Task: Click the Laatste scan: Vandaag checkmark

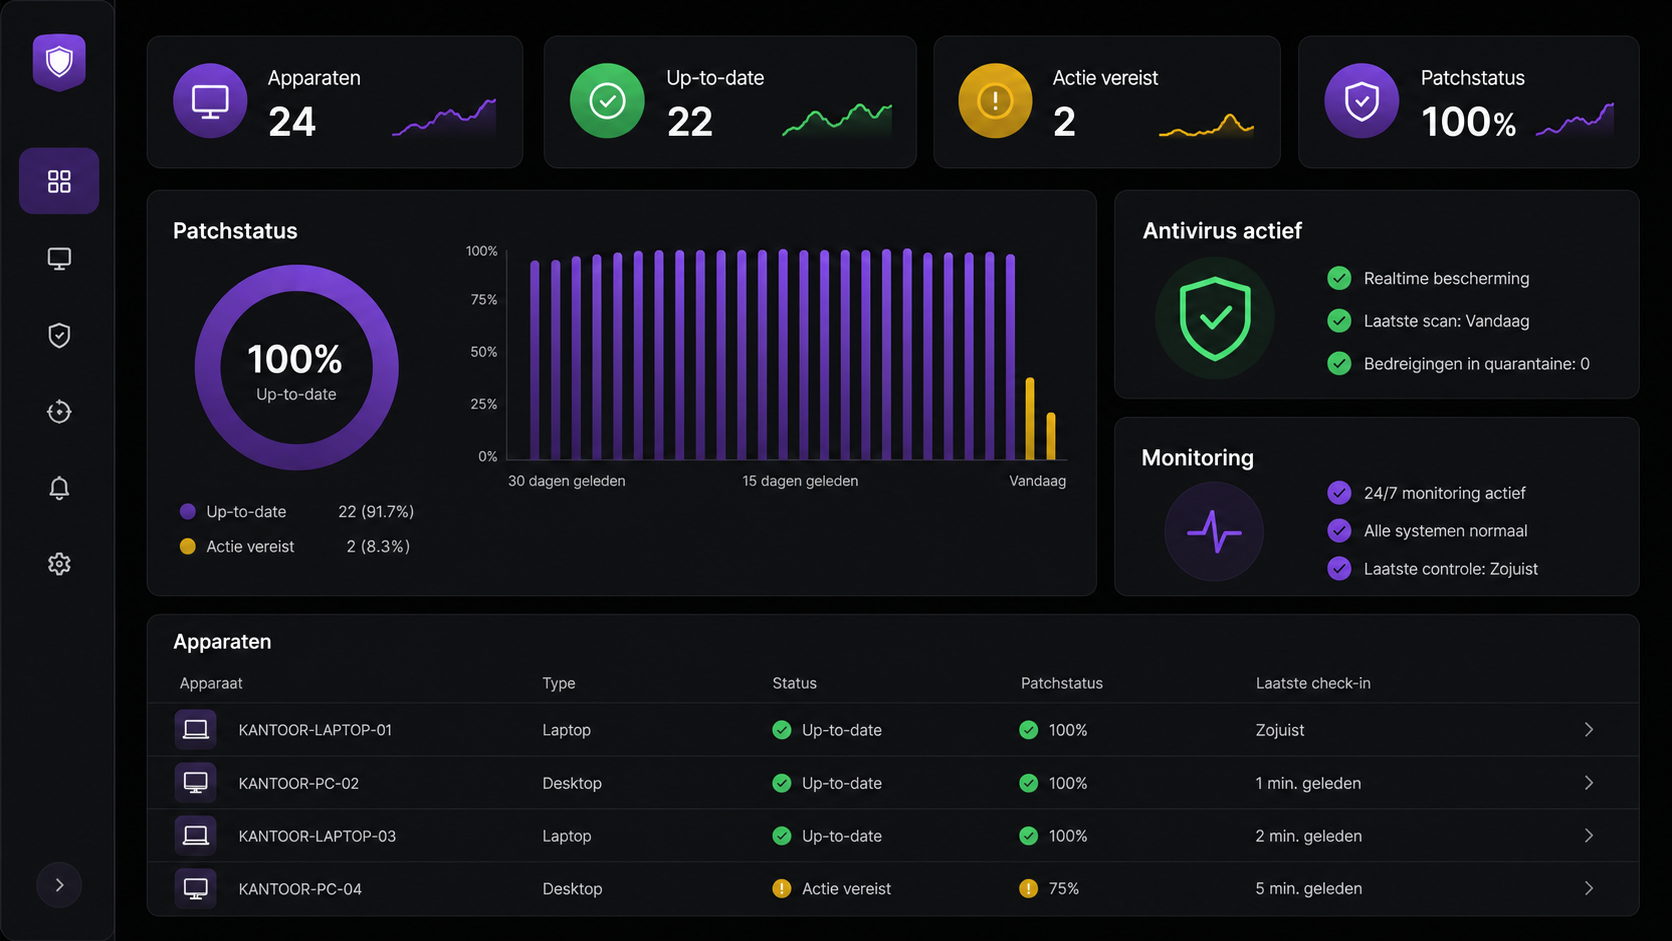Action: (x=1339, y=321)
